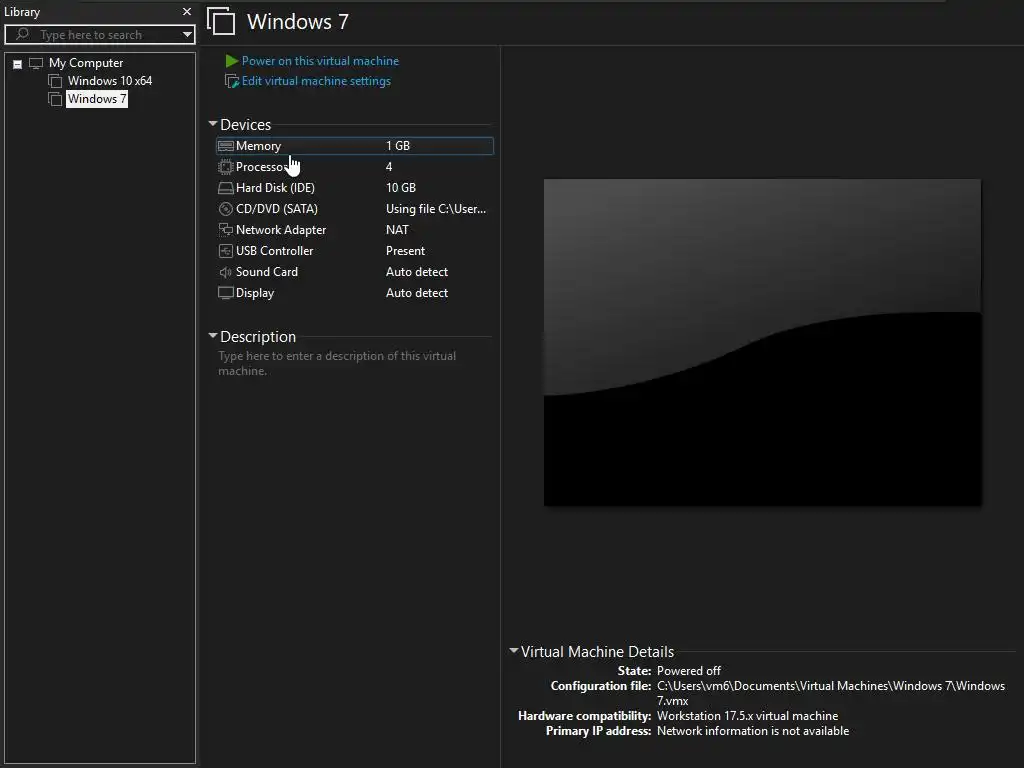Screen dimensions: 1024x768
Task: Collapse the Virtual Machine Details section
Action: [x=514, y=650]
